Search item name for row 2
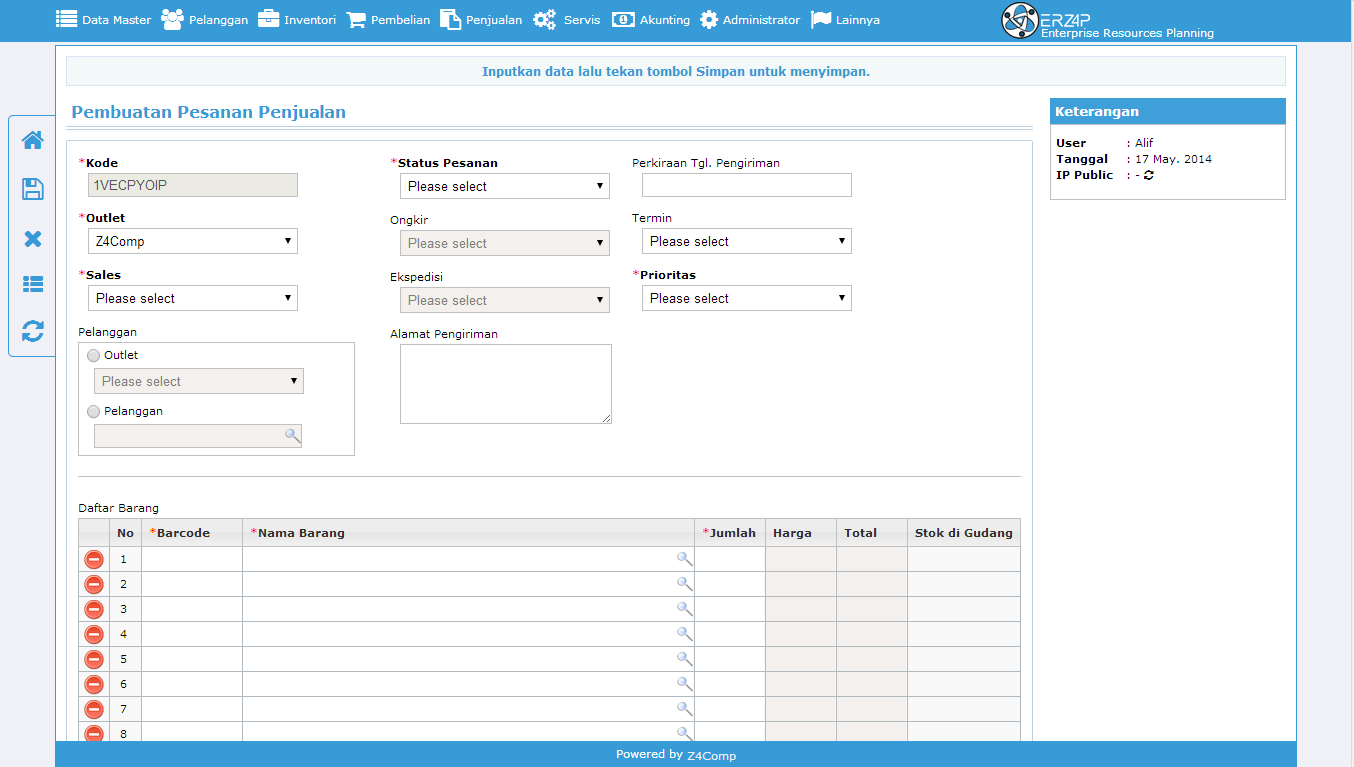The image size is (1354, 767). 684,584
